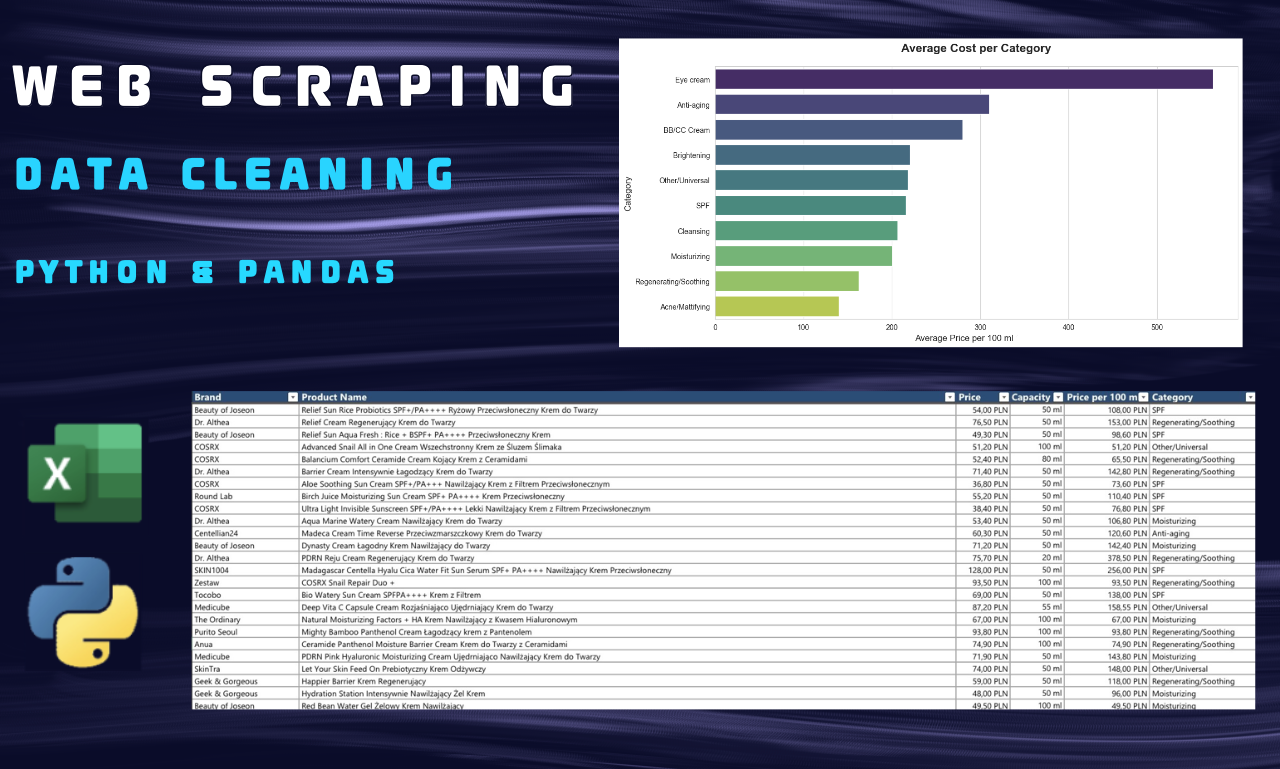Image resolution: width=1280 pixels, height=769 pixels.
Task: Click 'Mighty Bamboo Panthenol Cream' product cell
Action: [627, 632]
